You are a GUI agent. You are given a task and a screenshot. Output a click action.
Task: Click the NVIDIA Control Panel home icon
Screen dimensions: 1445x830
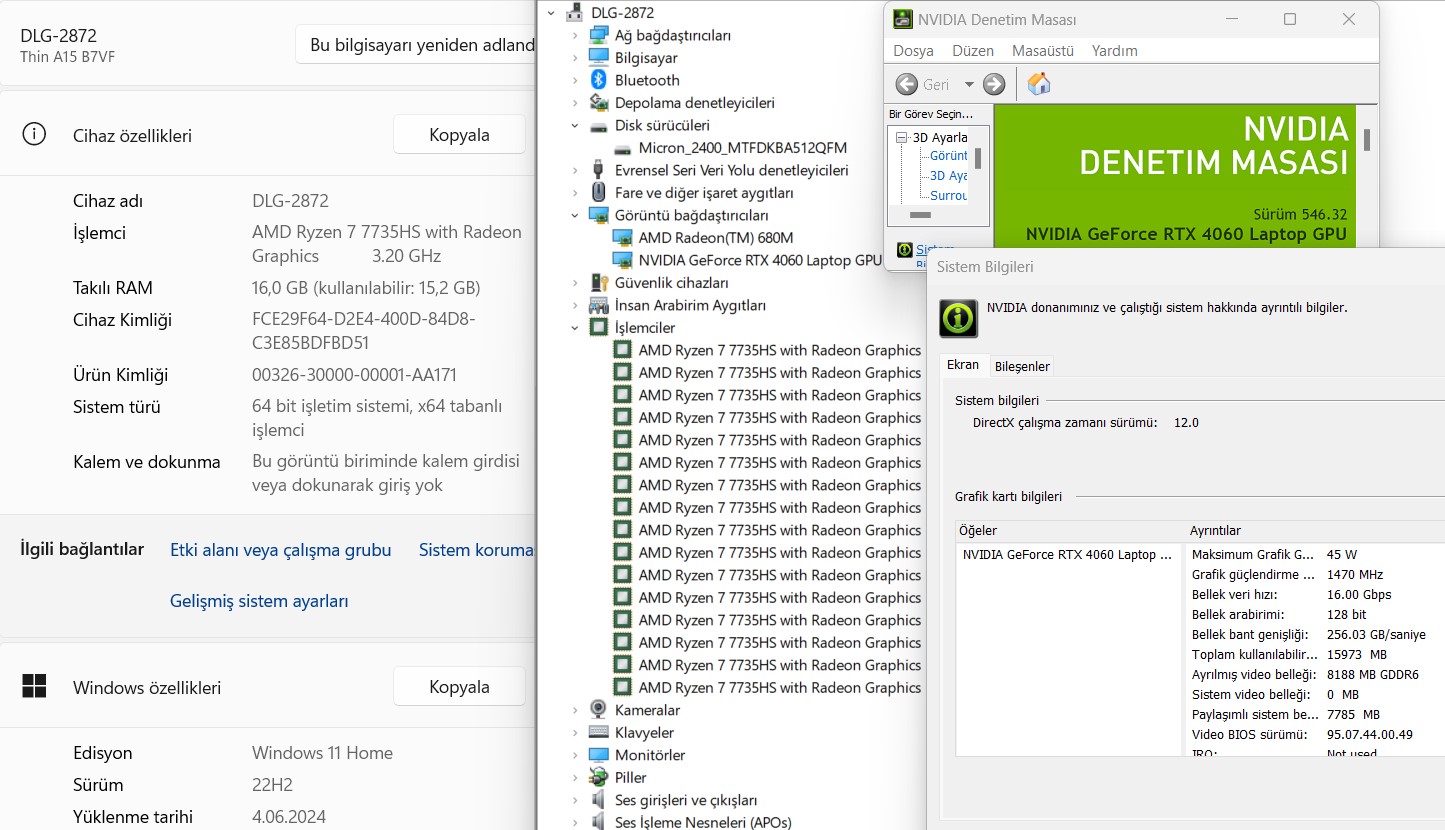pos(1039,84)
